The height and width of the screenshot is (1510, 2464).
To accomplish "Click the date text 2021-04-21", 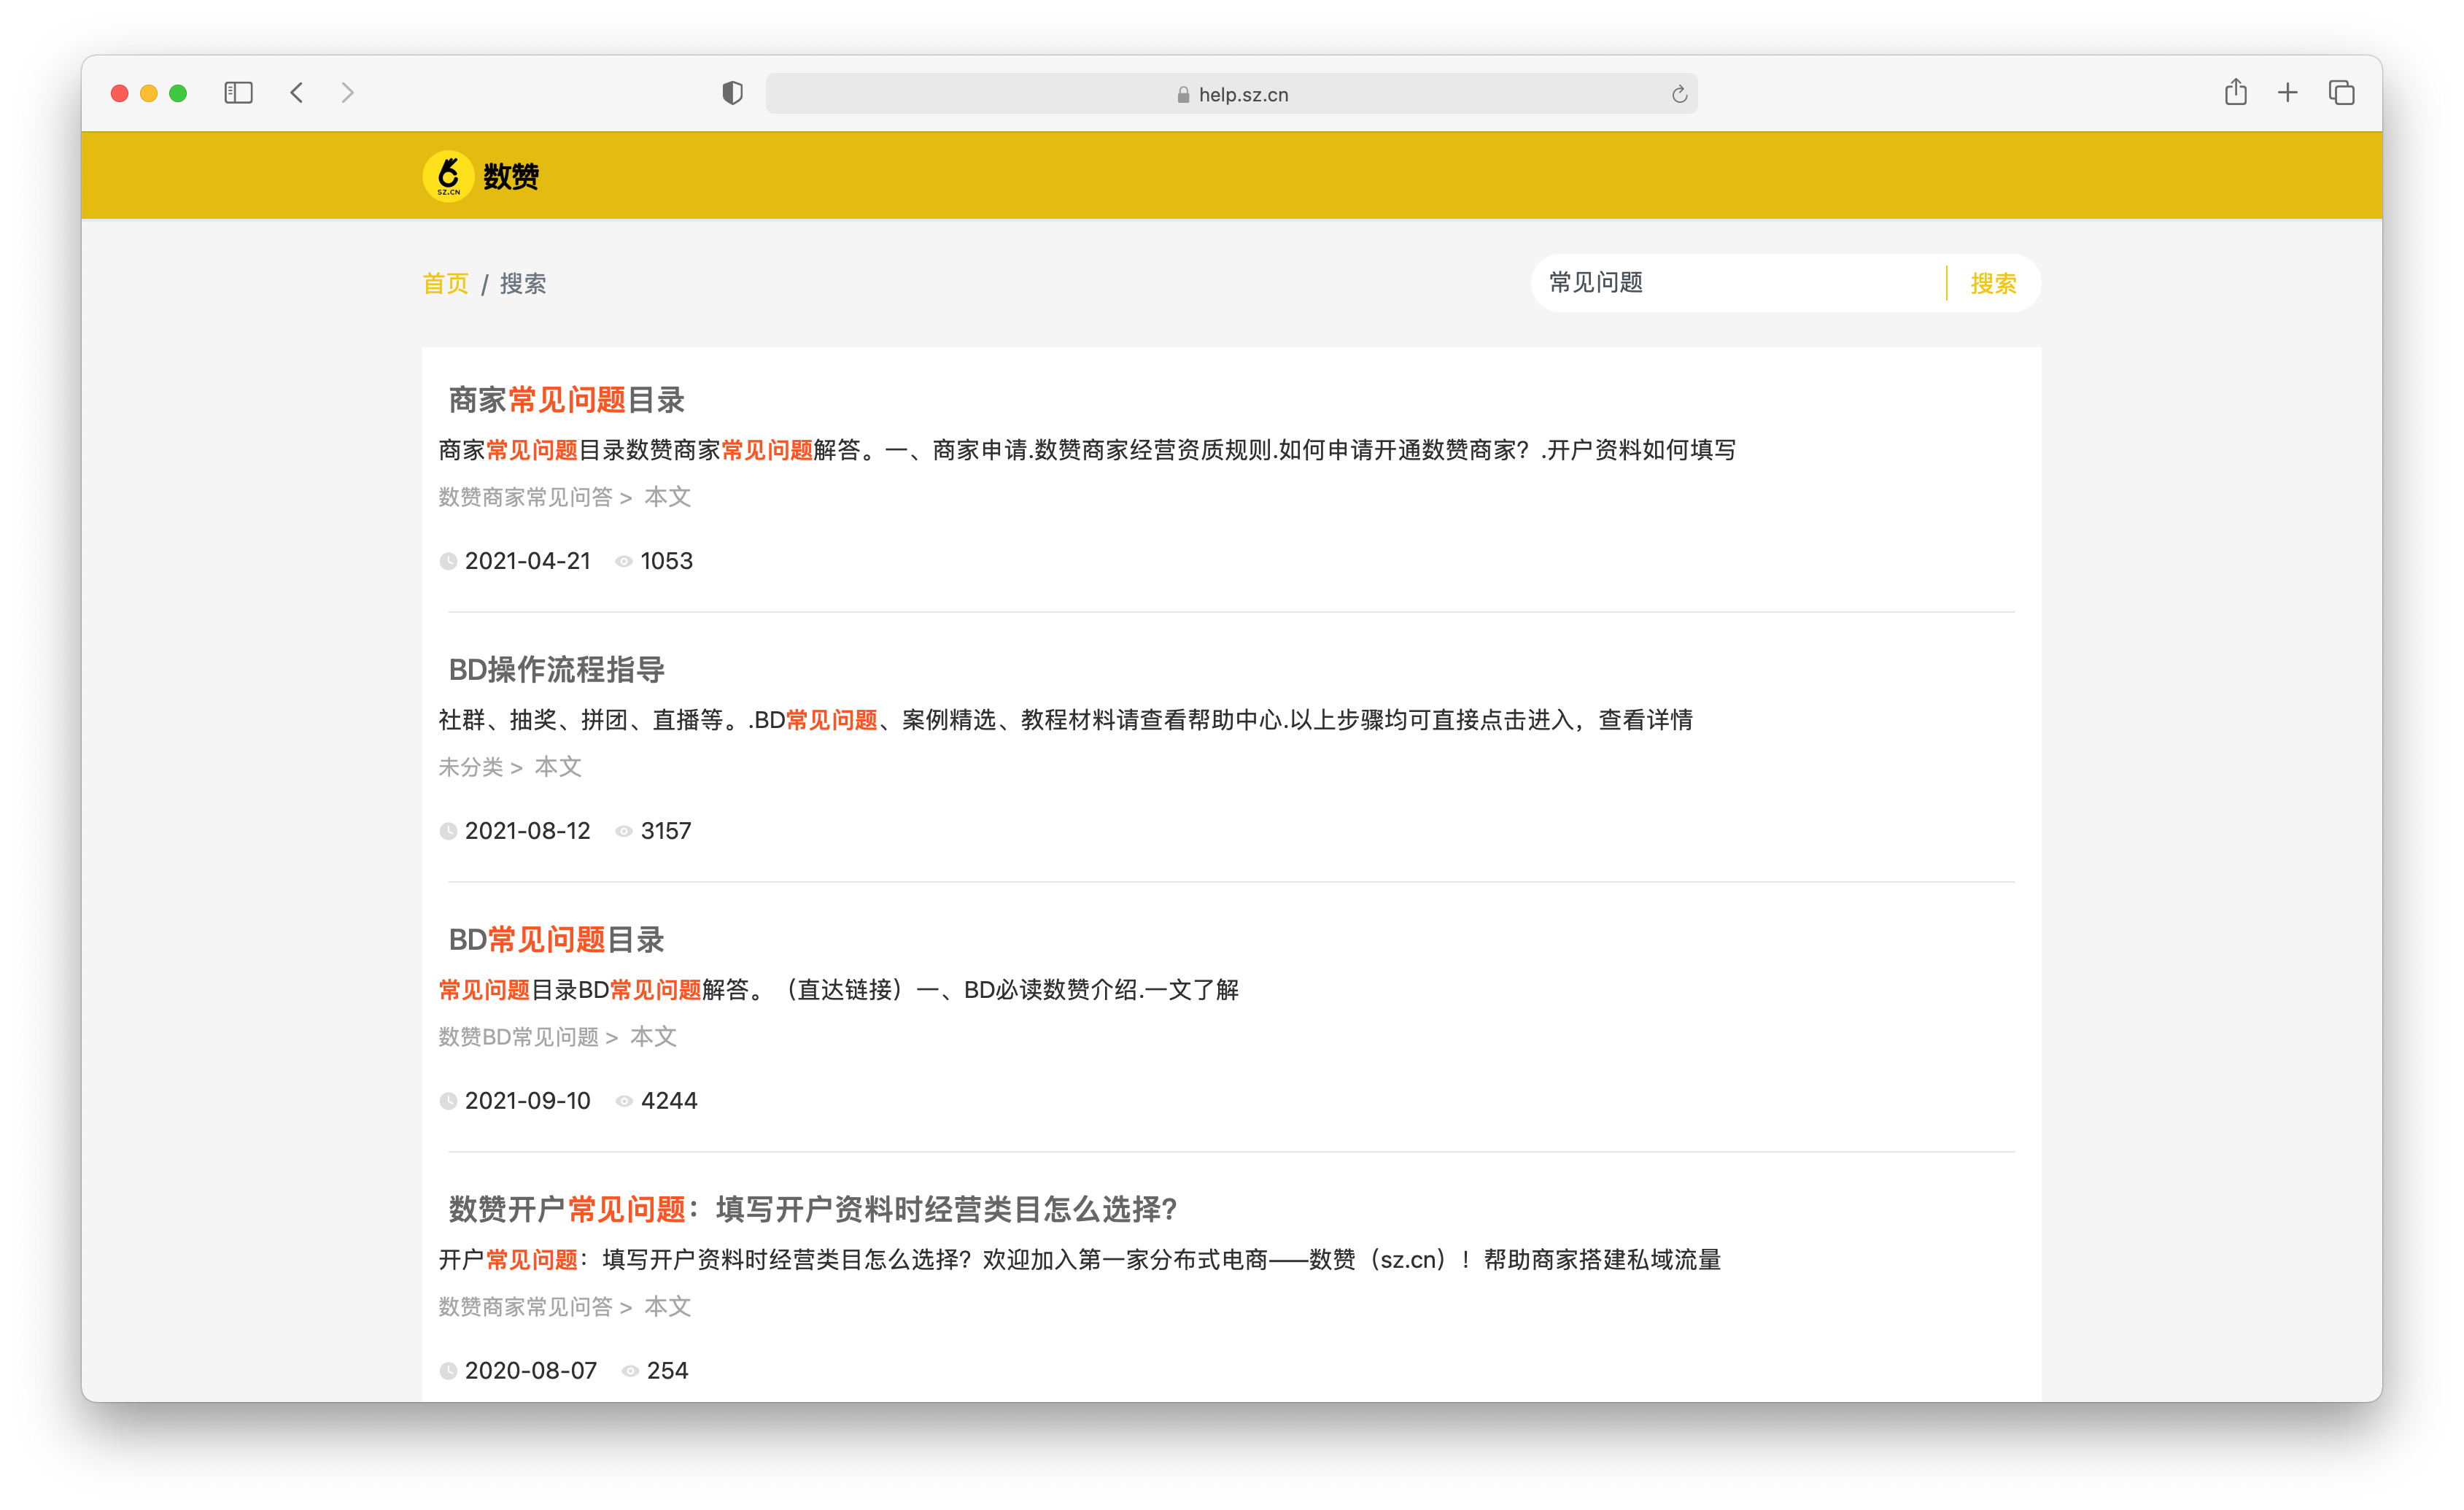I will click(x=528, y=562).
